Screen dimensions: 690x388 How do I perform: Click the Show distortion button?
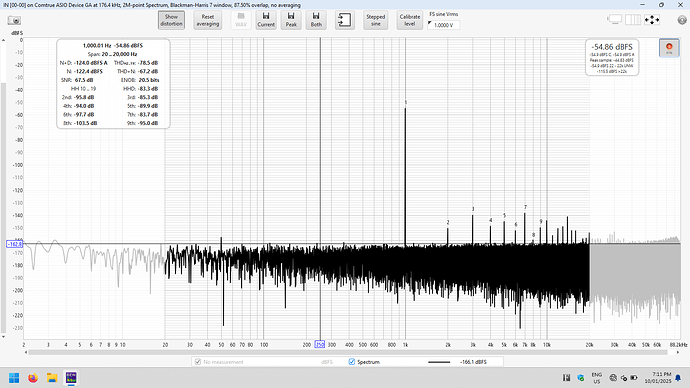[x=171, y=20]
